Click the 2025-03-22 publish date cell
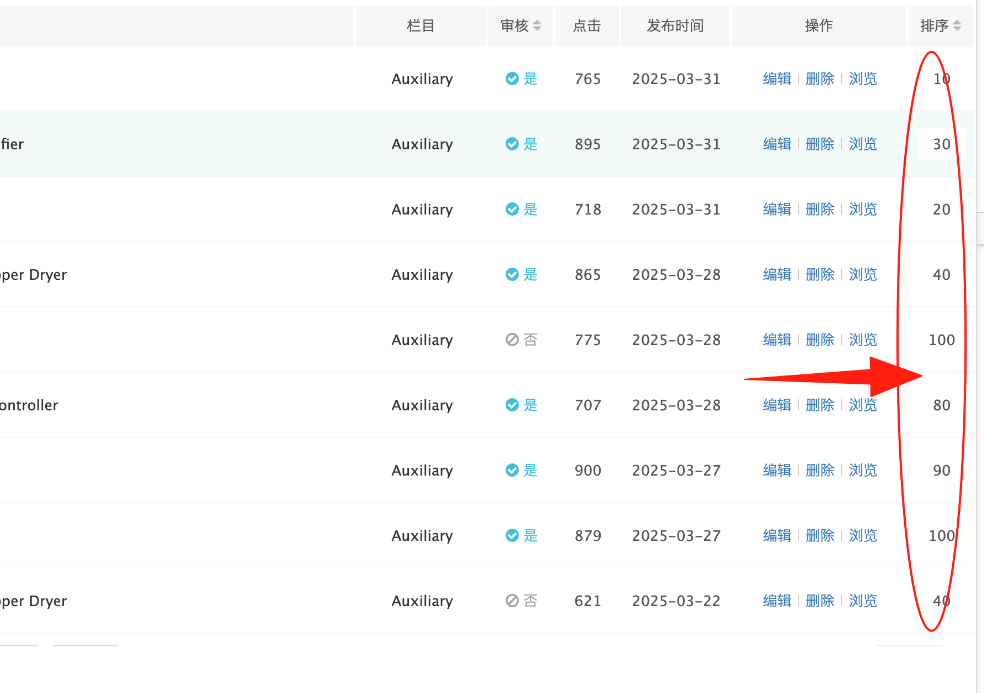This screenshot has height=693, width=984. coord(676,601)
